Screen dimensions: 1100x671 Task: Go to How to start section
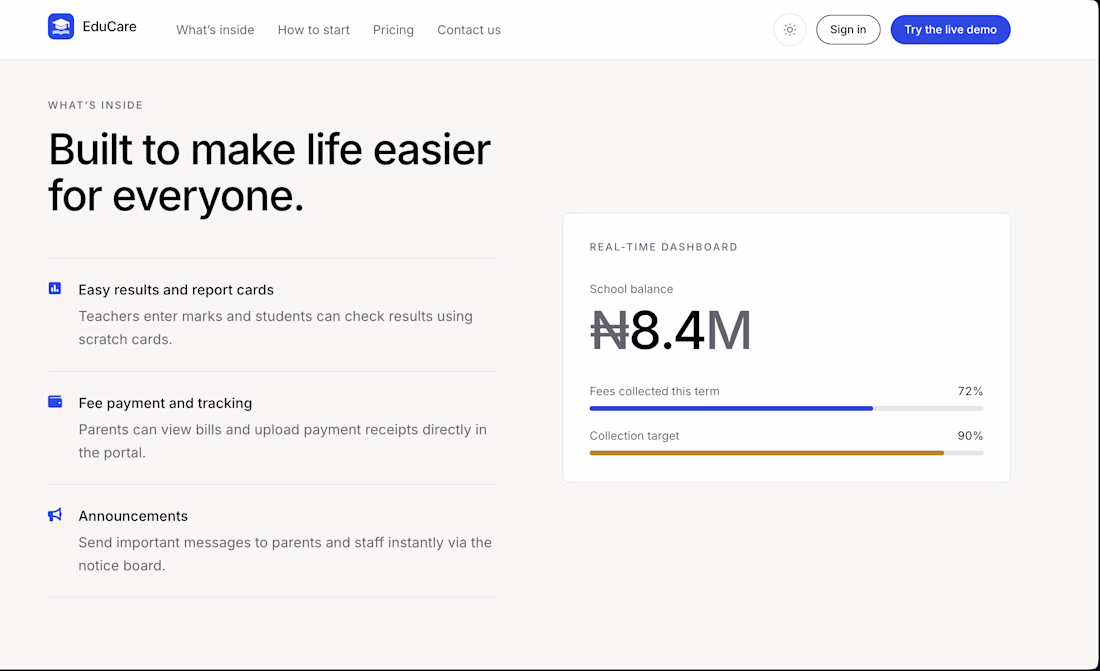[x=314, y=29]
